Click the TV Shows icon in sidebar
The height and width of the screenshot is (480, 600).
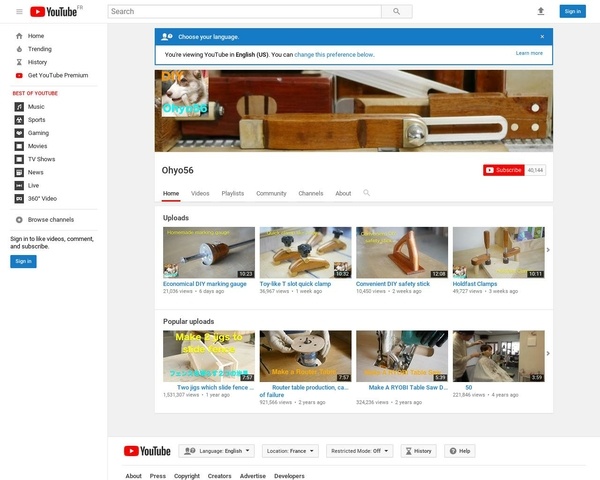coord(19,159)
